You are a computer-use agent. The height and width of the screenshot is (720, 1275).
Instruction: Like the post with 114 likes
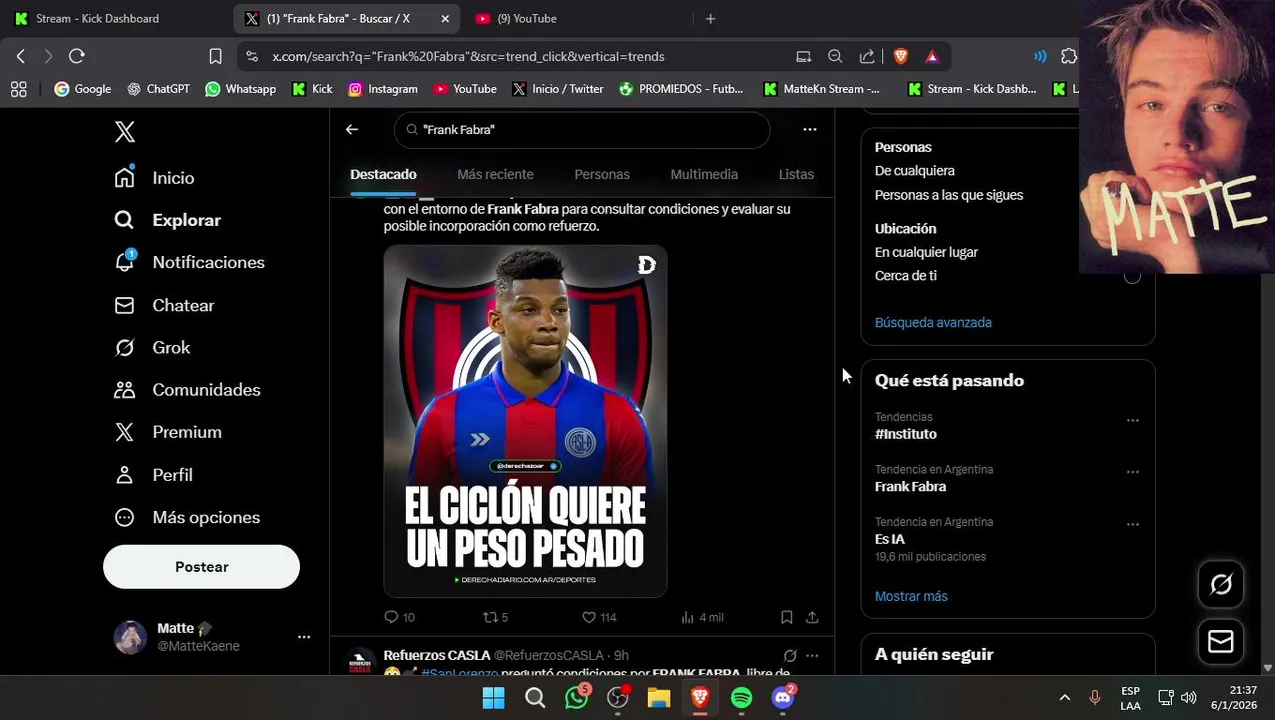tap(599, 617)
